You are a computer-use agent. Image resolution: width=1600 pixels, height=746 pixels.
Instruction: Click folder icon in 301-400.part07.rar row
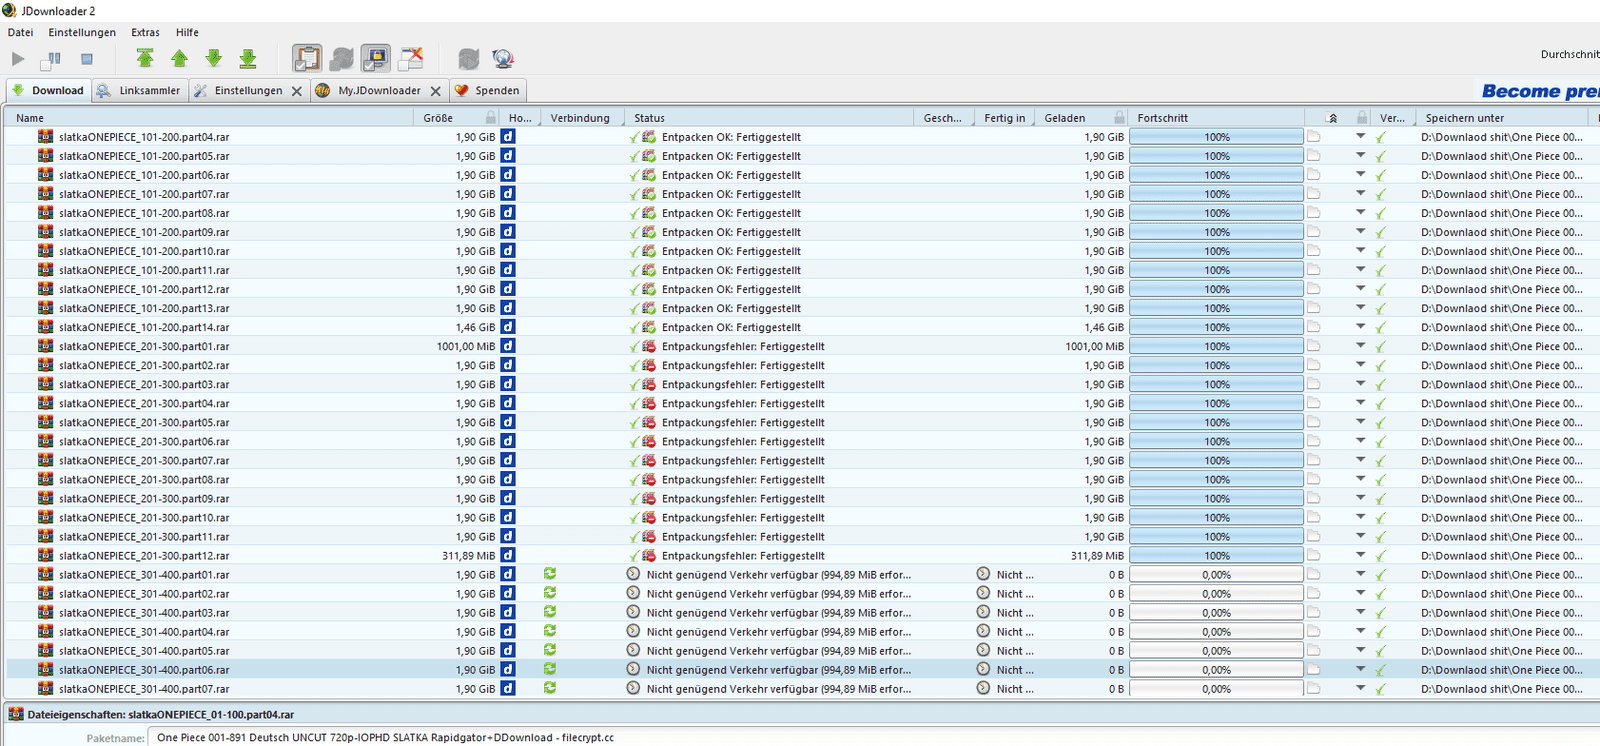(x=1313, y=688)
